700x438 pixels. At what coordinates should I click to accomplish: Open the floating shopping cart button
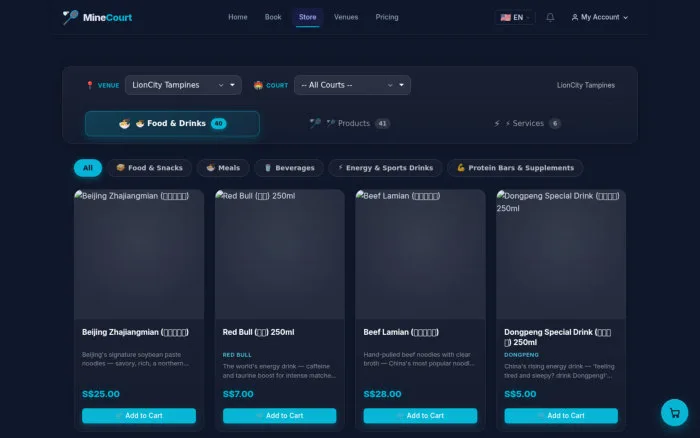point(674,413)
